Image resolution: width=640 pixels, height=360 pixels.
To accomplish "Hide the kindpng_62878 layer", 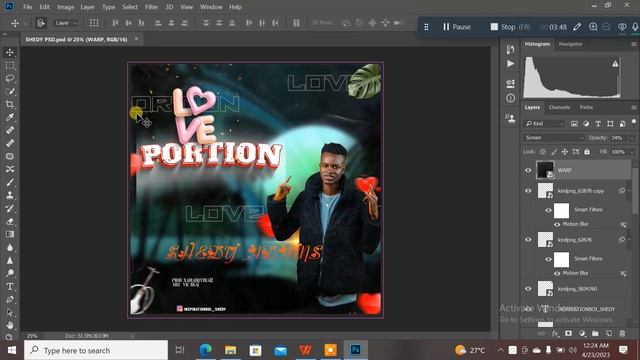I will click(528, 240).
